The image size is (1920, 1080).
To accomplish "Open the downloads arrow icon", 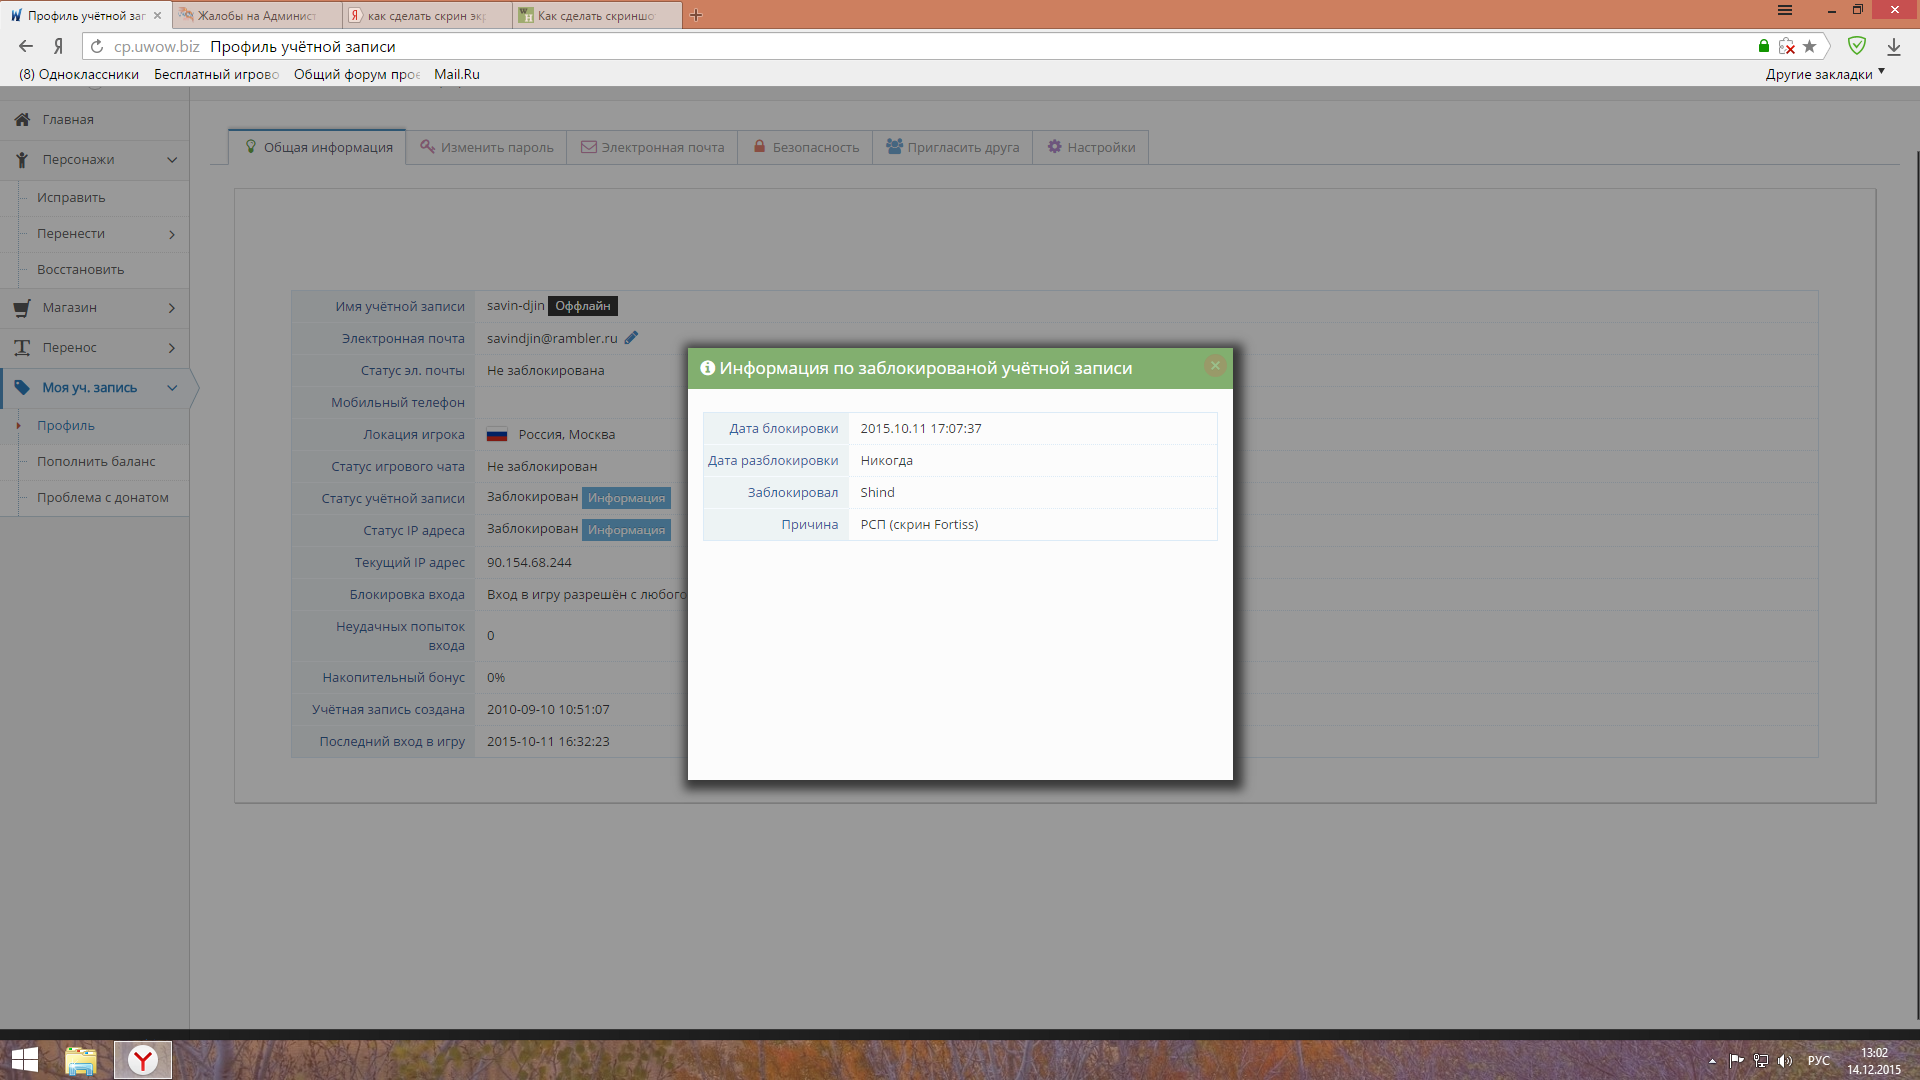I will (x=1893, y=46).
